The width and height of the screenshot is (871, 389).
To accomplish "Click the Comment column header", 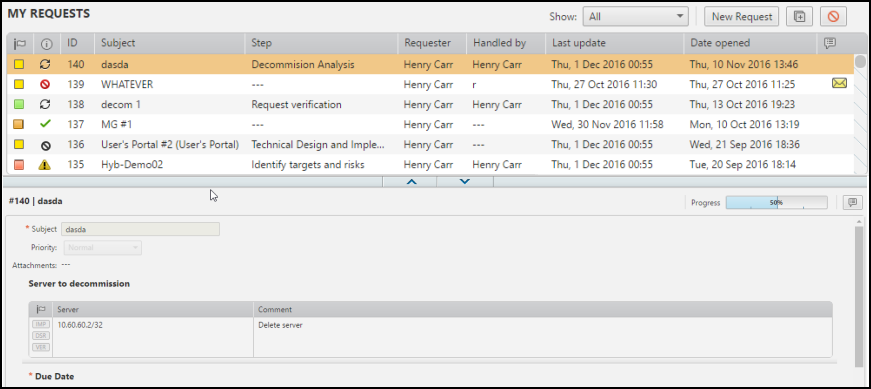I will click(x=543, y=310).
